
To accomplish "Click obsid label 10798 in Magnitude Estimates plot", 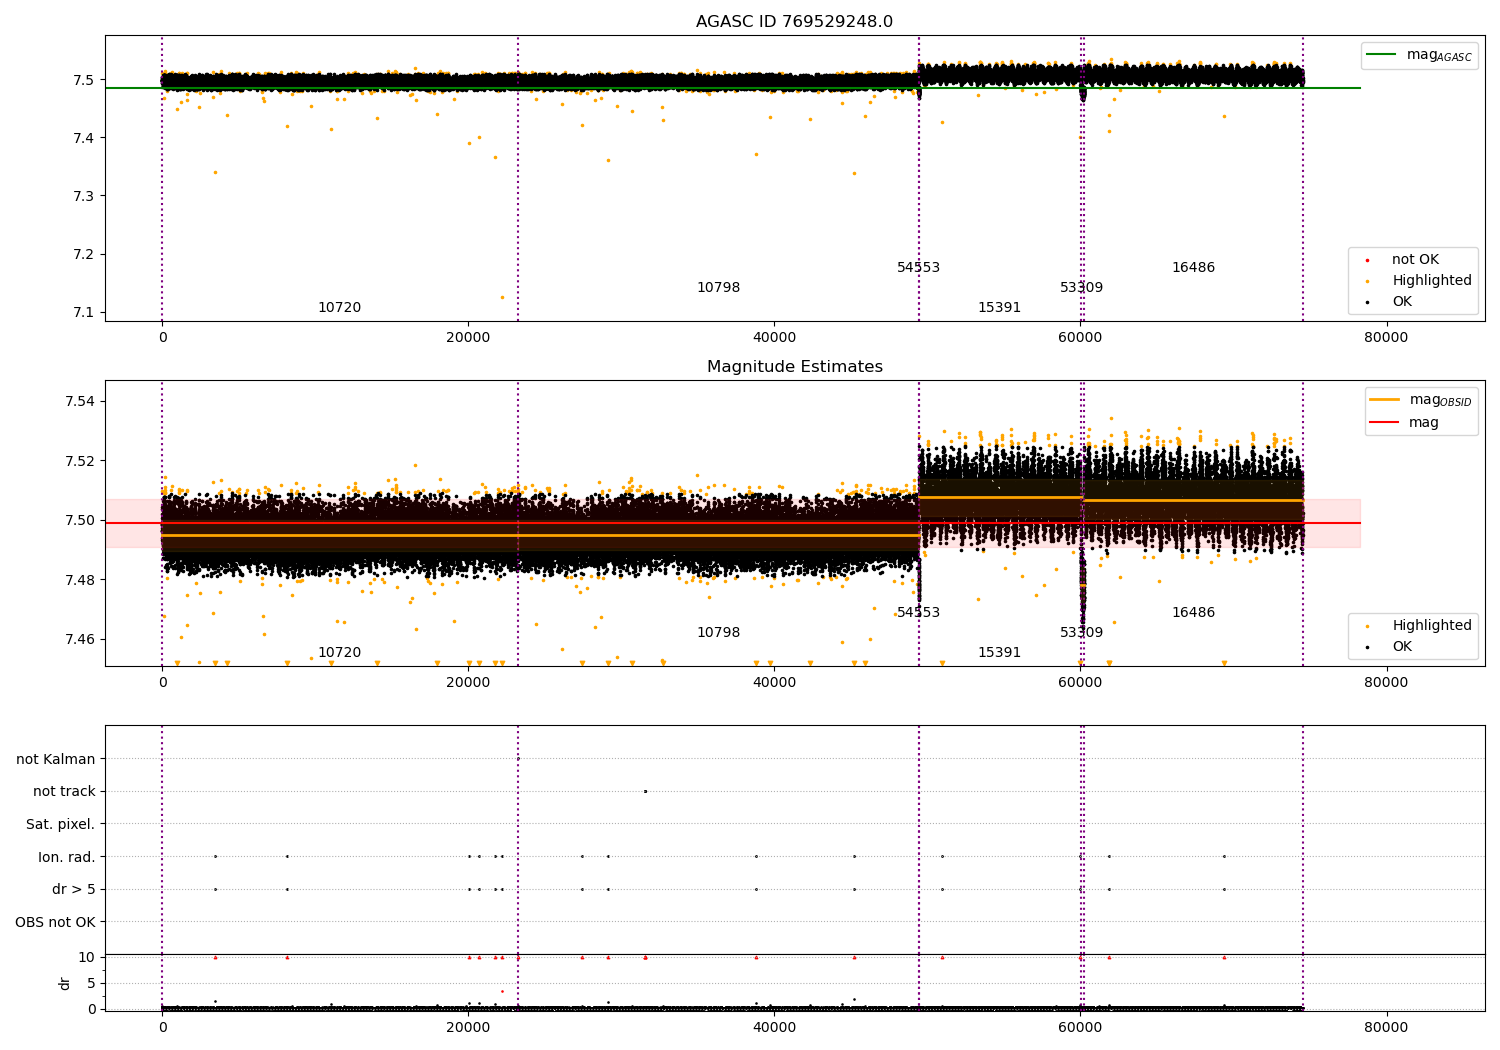I will tap(718, 633).
